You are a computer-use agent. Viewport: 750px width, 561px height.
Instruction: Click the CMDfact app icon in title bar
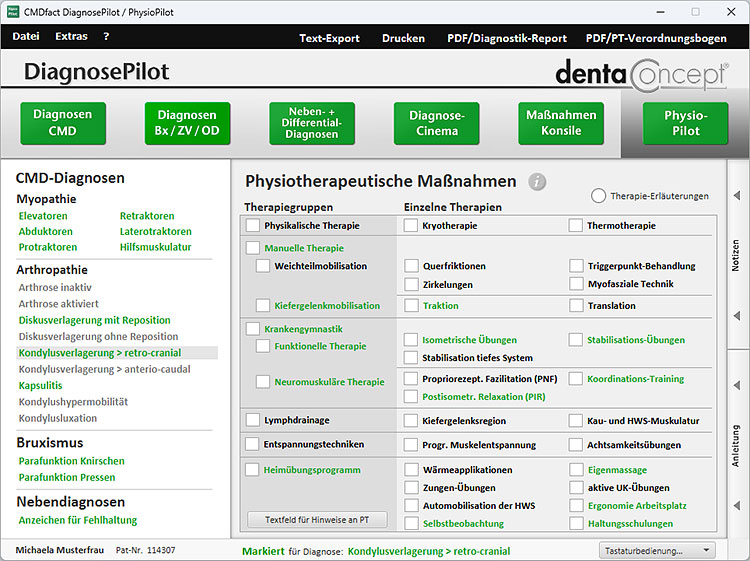tap(13, 12)
